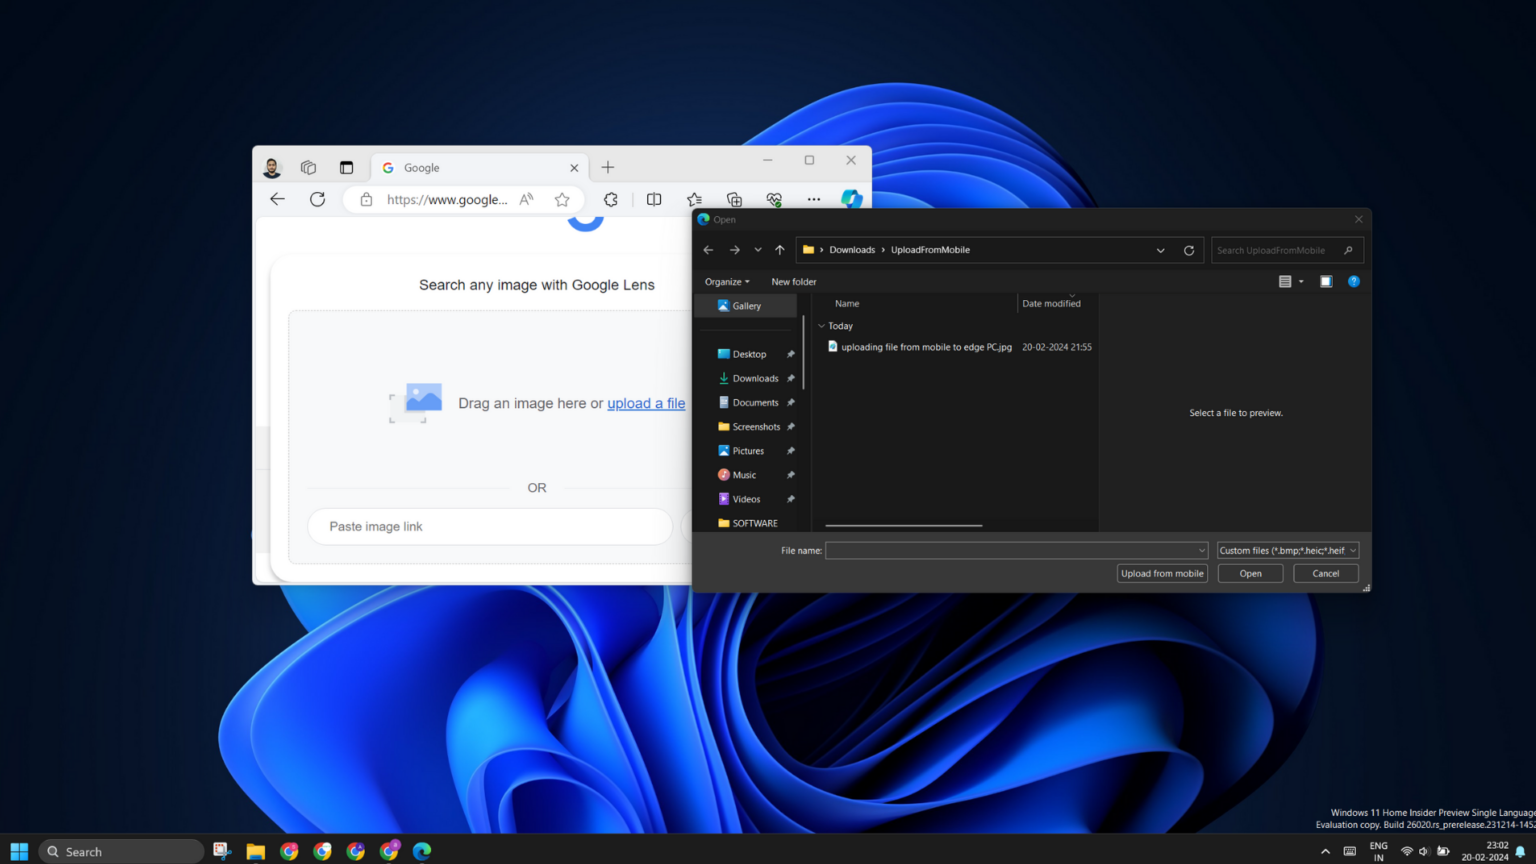Screen dimensions: 1536x864
Task: Toggle the preview pane in the Open dialog
Action: [1326, 281]
